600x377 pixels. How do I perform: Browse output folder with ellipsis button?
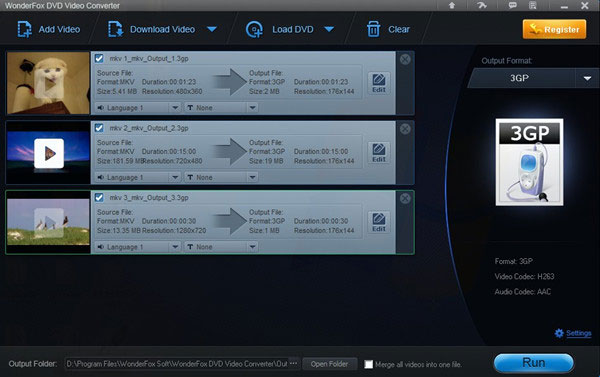pyautogui.click(x=293, y=363)
